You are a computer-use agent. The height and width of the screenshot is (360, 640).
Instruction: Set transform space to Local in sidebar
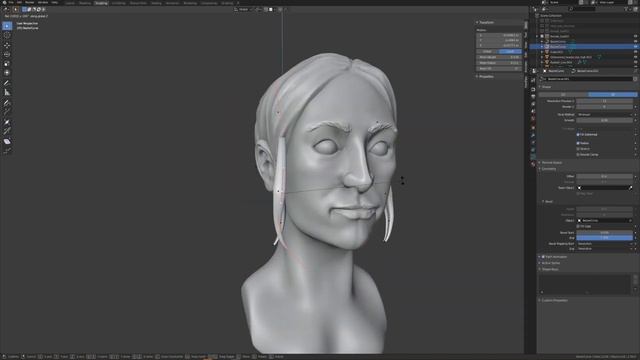[510, 52]
